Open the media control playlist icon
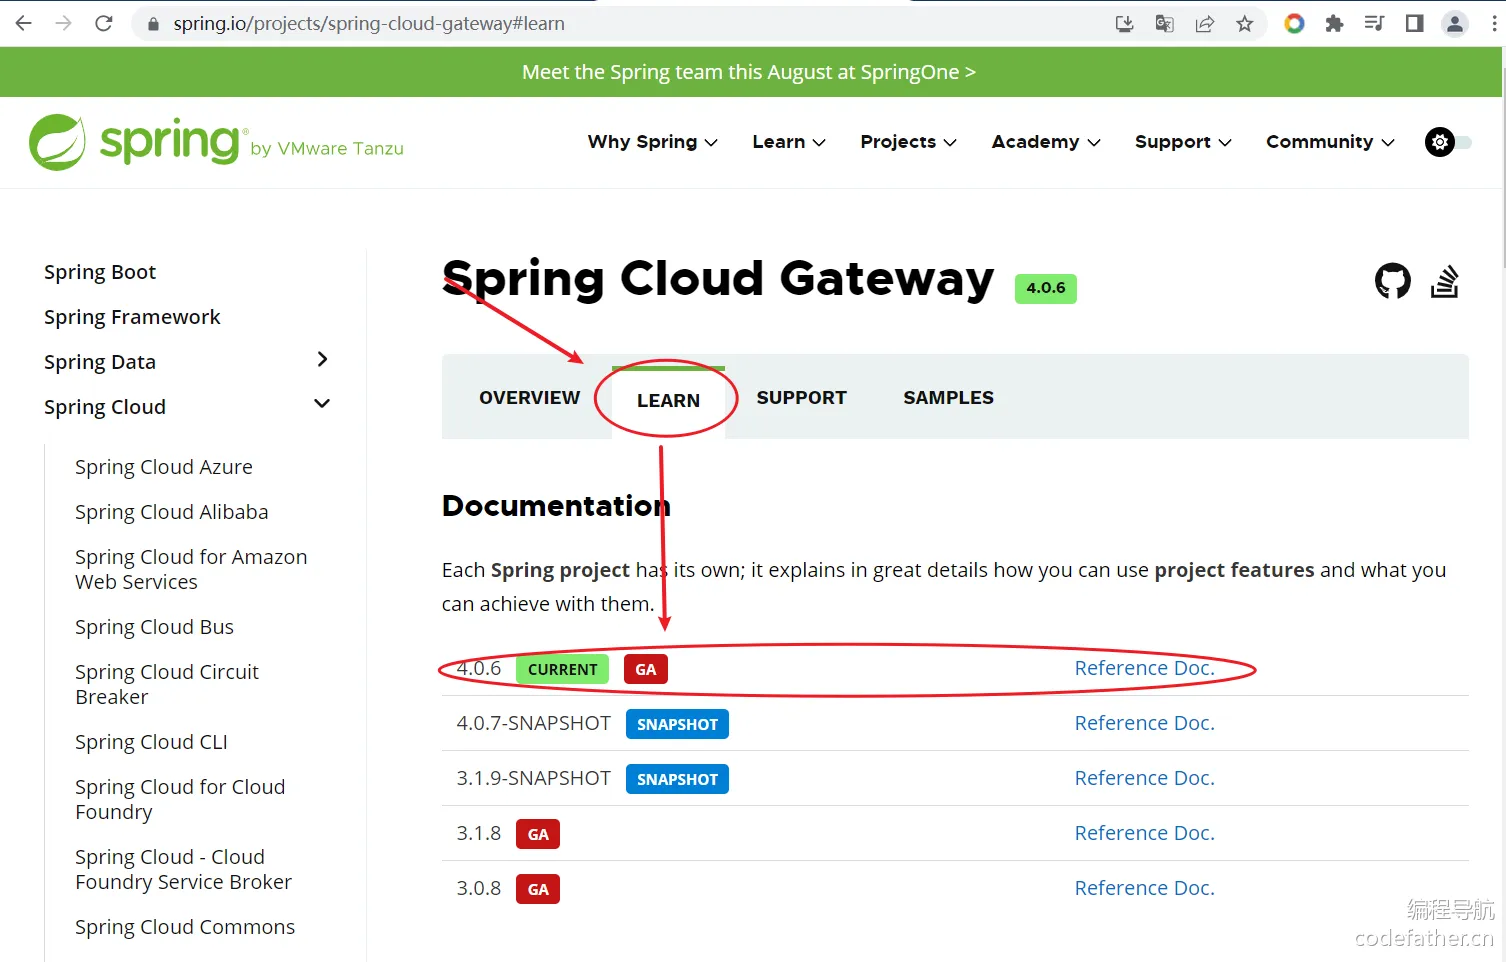 coord(1374,23)
